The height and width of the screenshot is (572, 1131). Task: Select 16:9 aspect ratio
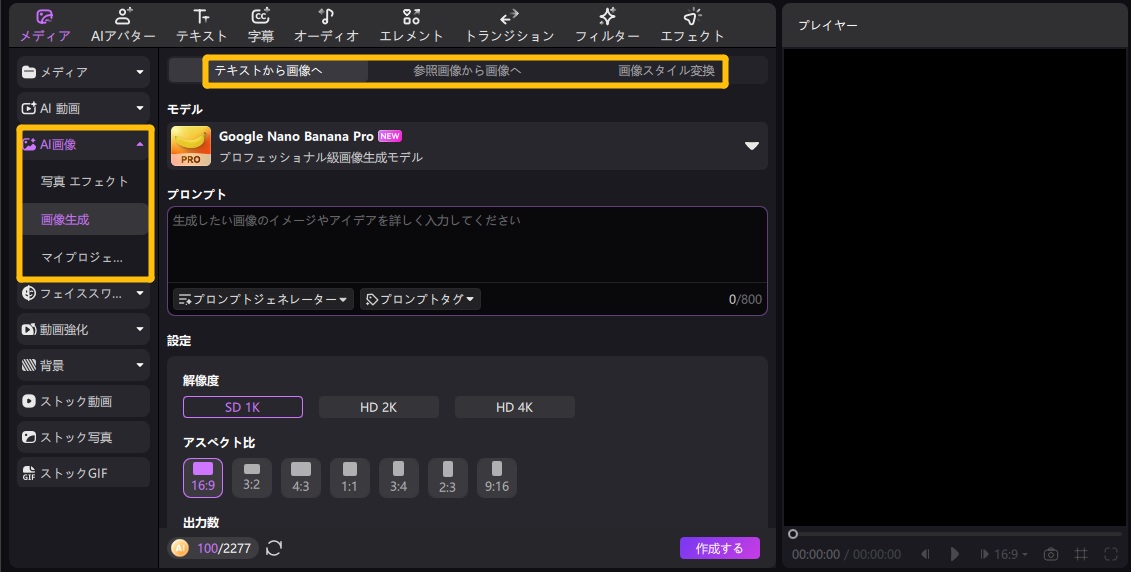pos(203,478)
